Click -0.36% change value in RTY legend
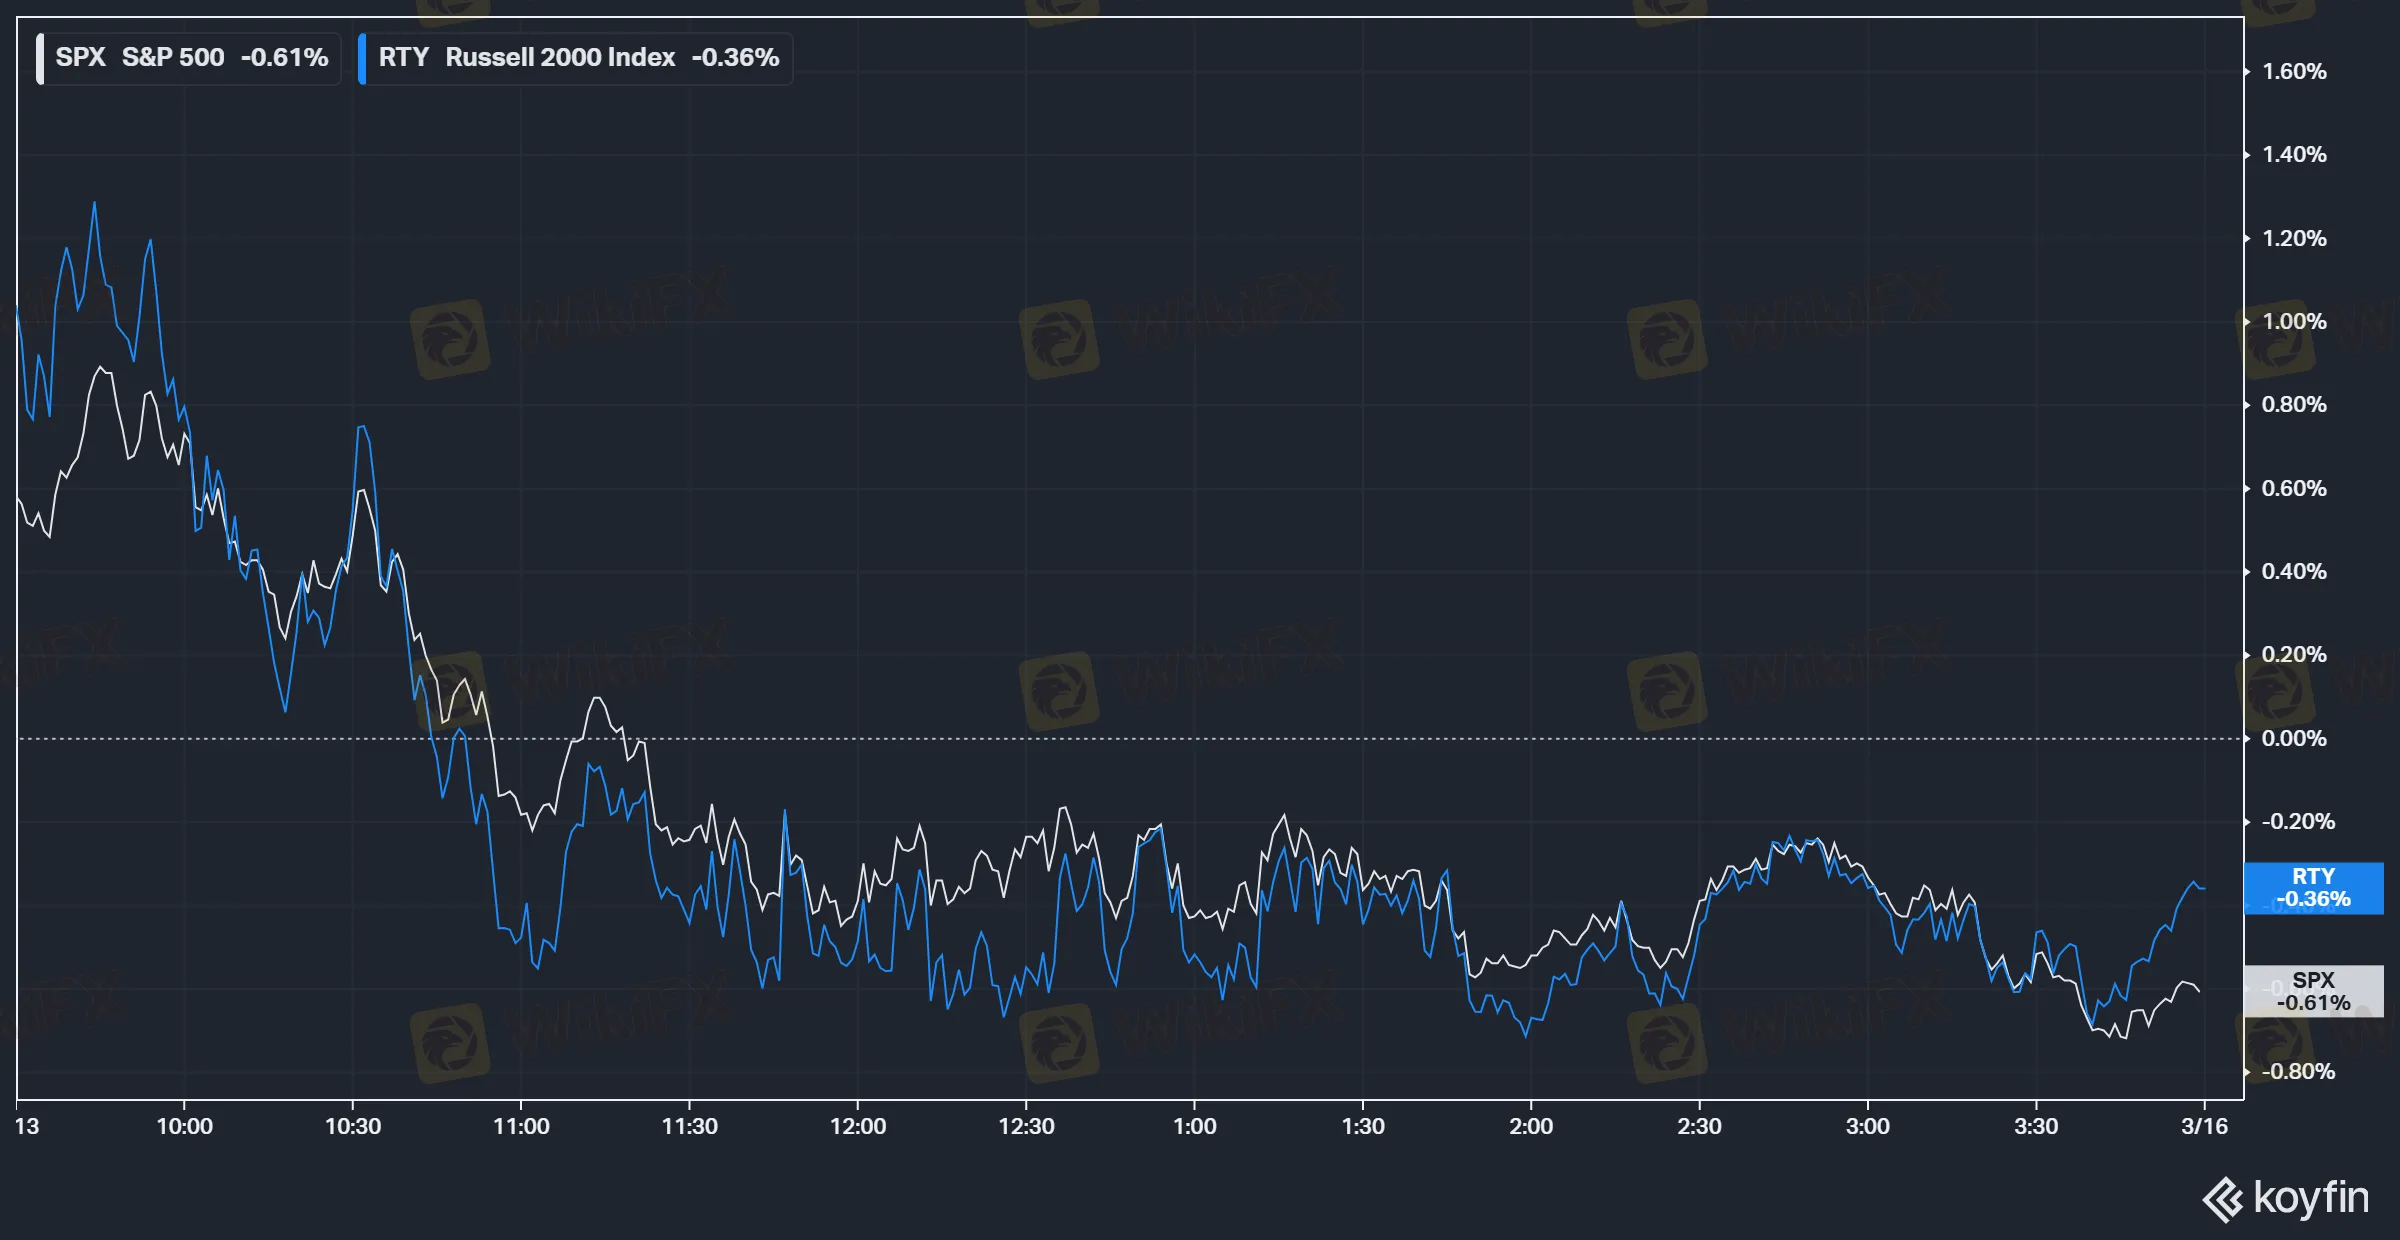The width and height of the screenshot is (2400, 1240). [735, 57]
